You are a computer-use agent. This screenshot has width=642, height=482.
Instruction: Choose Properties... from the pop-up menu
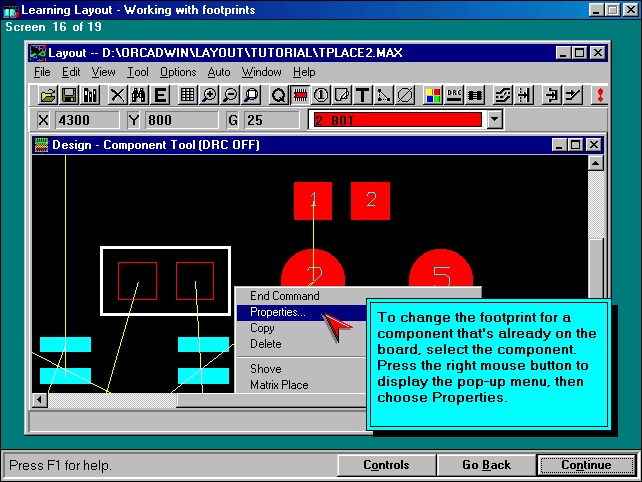point(278,312)
